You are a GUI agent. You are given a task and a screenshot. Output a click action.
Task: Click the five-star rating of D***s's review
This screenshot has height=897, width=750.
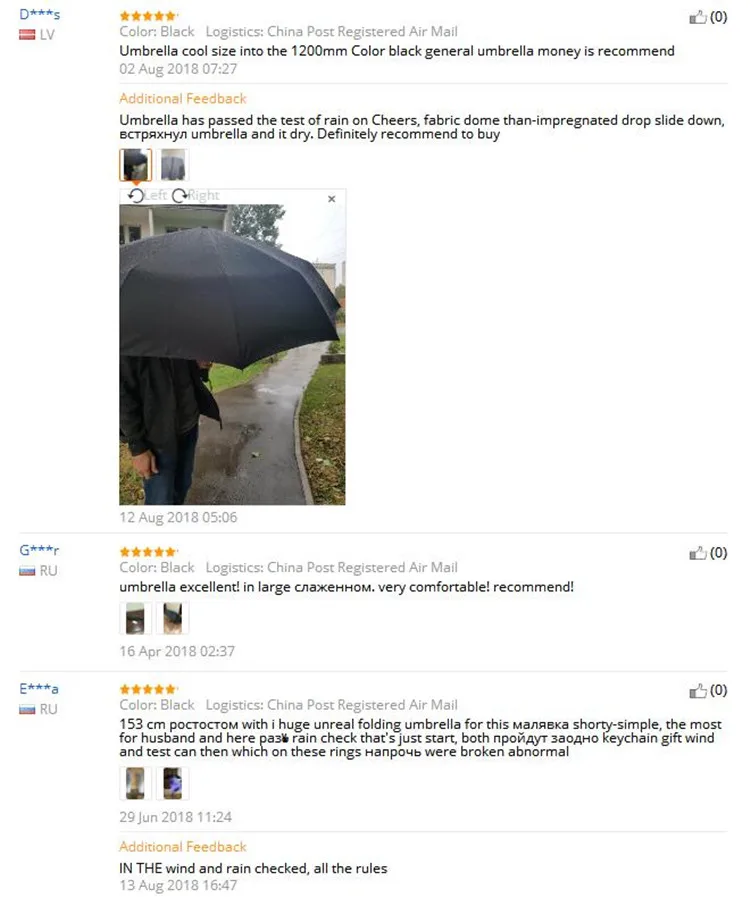[x=149, y=16]
